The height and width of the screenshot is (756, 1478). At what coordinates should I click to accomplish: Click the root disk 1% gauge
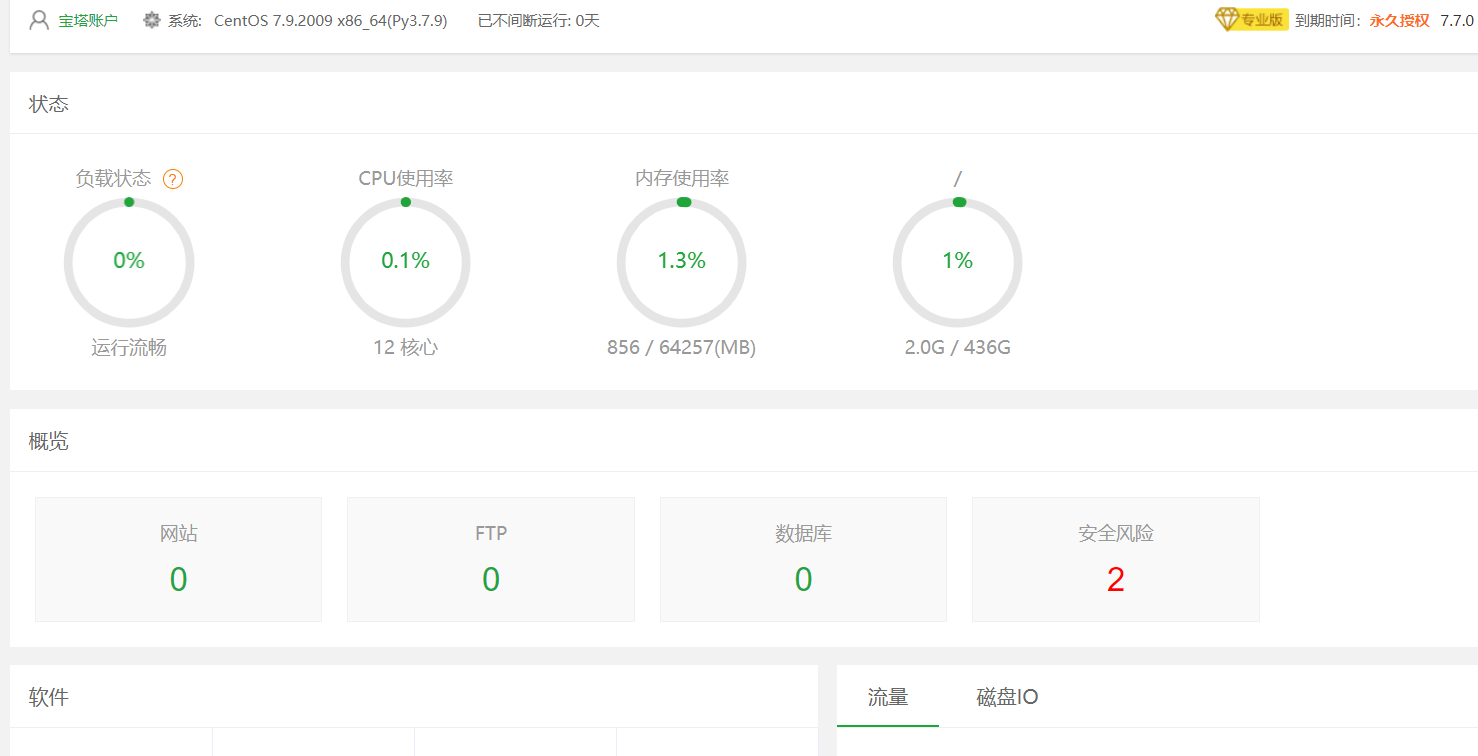[958, 262]
